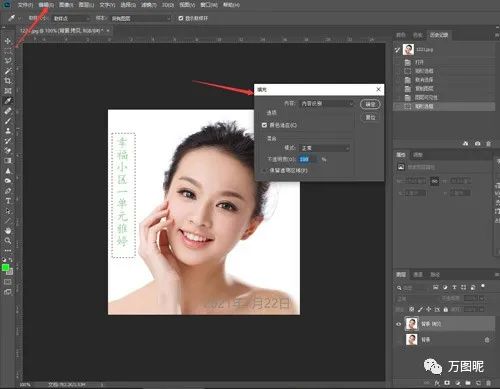The height and width of the screenshot is (389, 500).
Task: Select the Move tool in toolbar
Action: coord(8,41)
